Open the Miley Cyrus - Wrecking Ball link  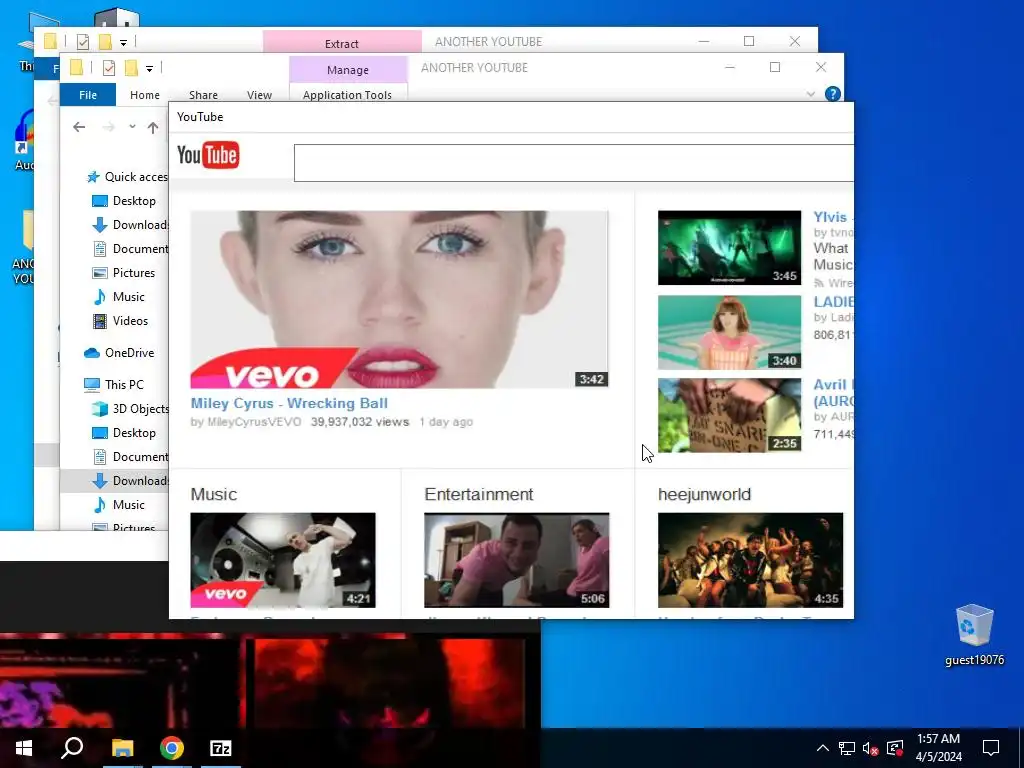(x=289, y=404)
